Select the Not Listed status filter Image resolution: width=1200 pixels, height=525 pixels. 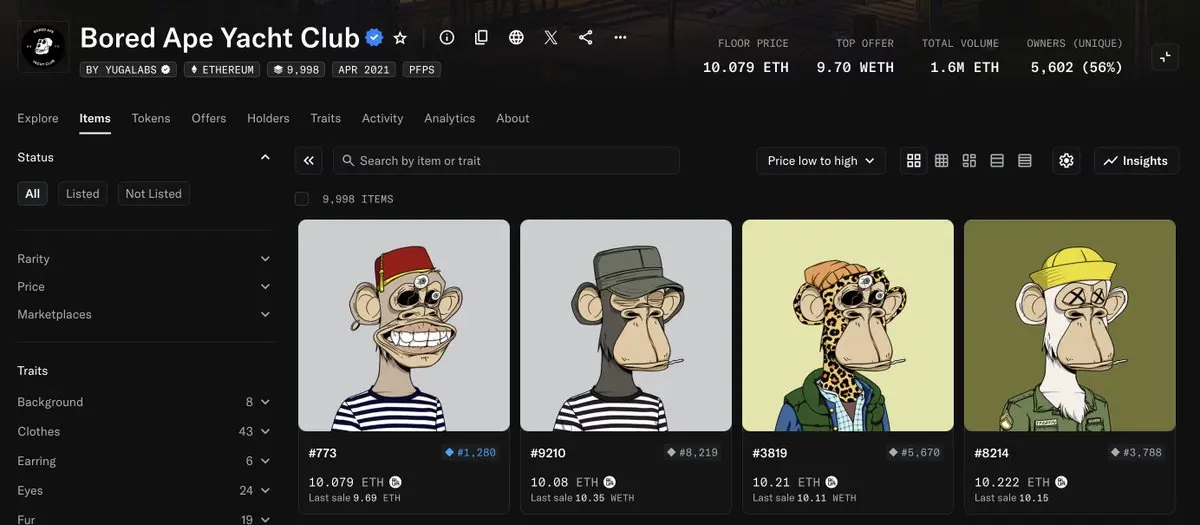(153, 193)
